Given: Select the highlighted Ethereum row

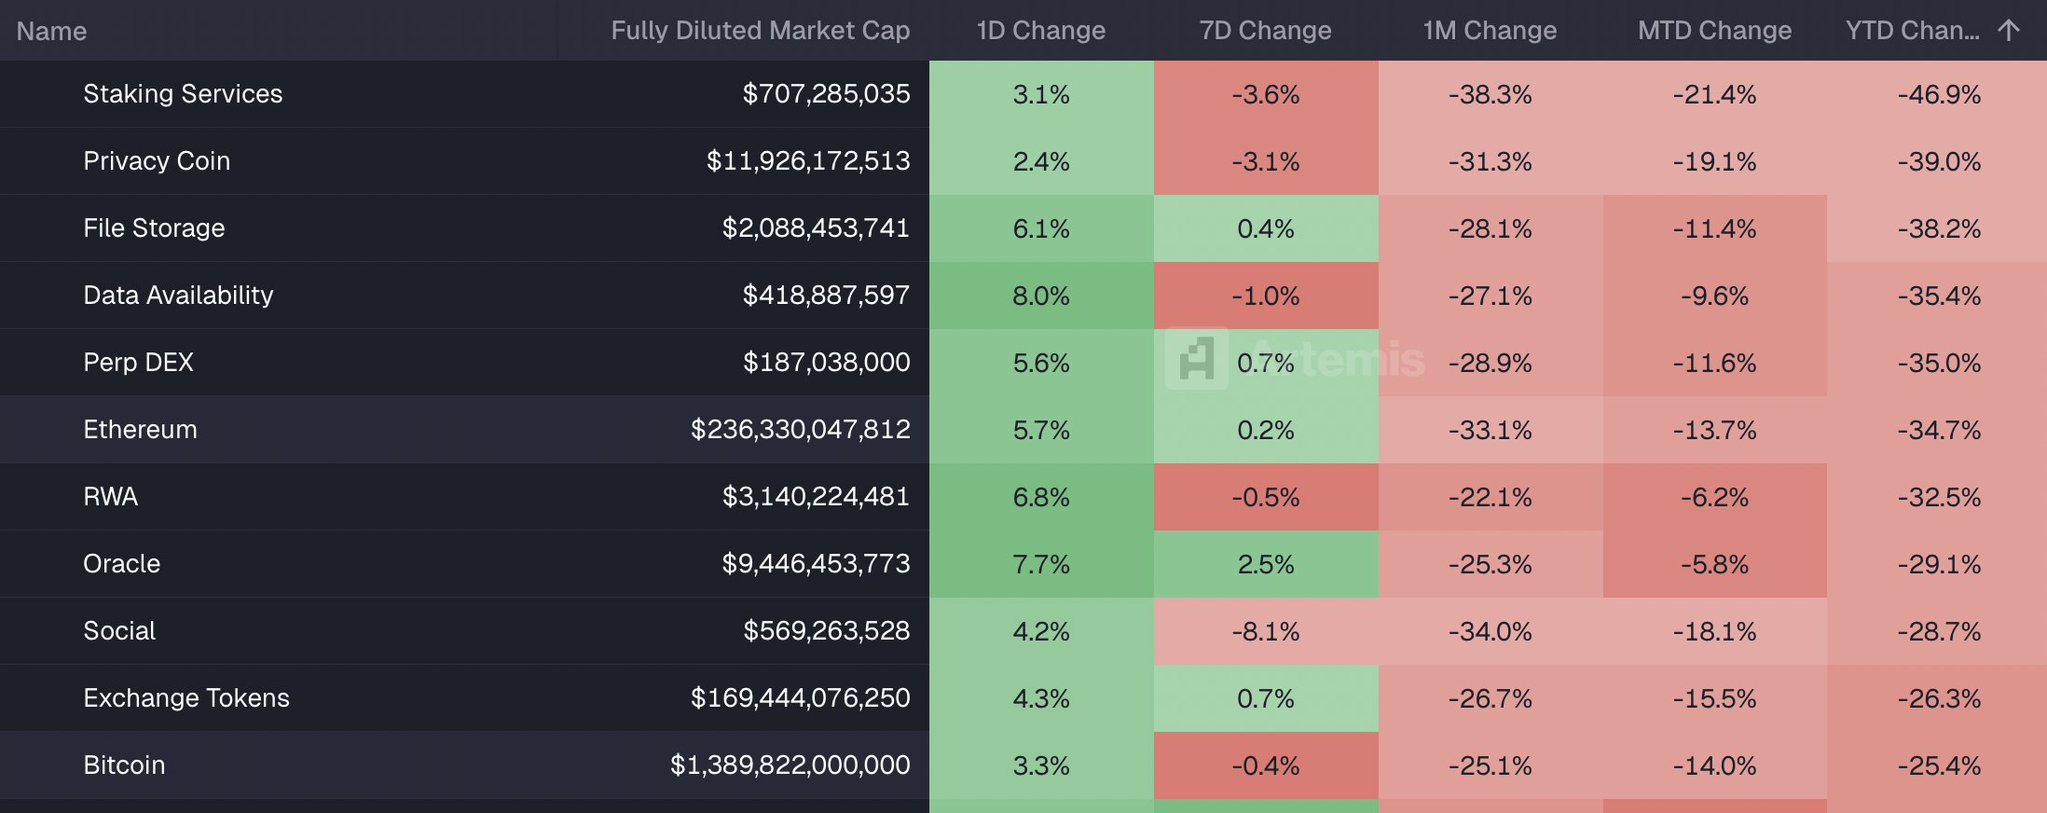Looking at the screenshot, I should point(140,429).
